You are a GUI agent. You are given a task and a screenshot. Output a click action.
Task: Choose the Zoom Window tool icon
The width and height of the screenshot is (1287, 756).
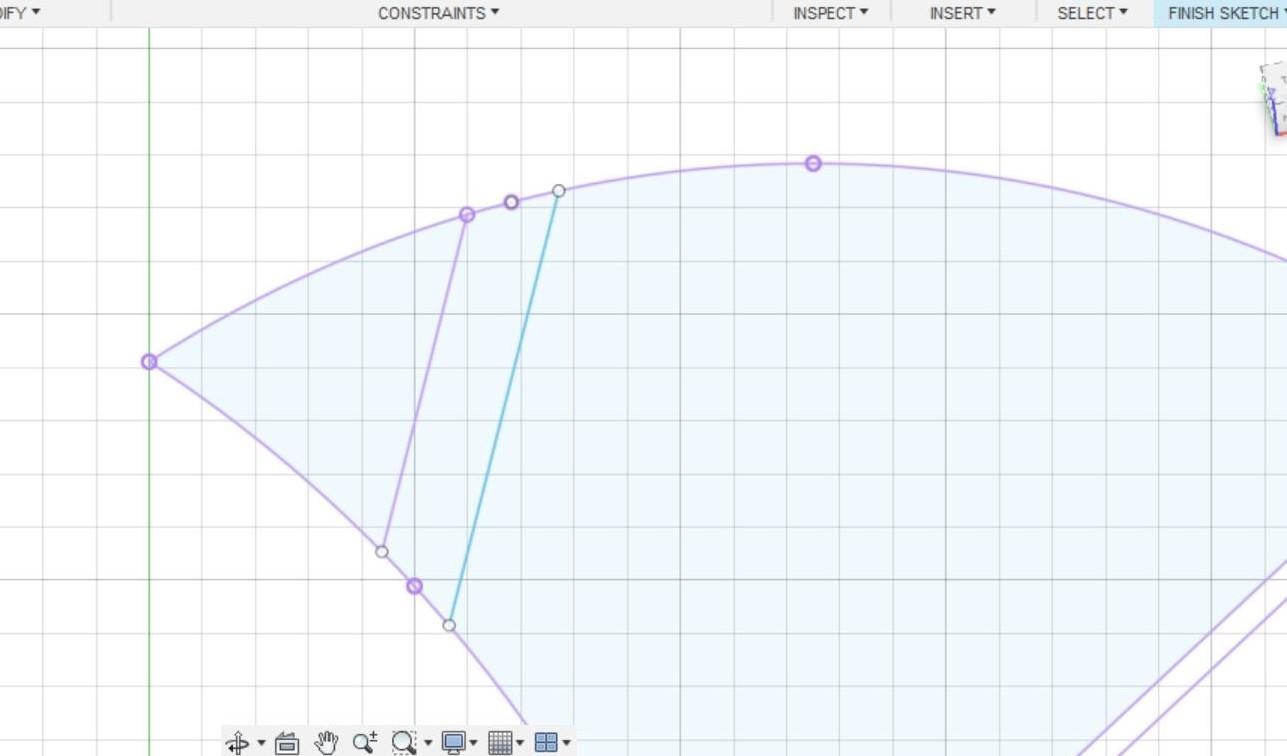403,742
